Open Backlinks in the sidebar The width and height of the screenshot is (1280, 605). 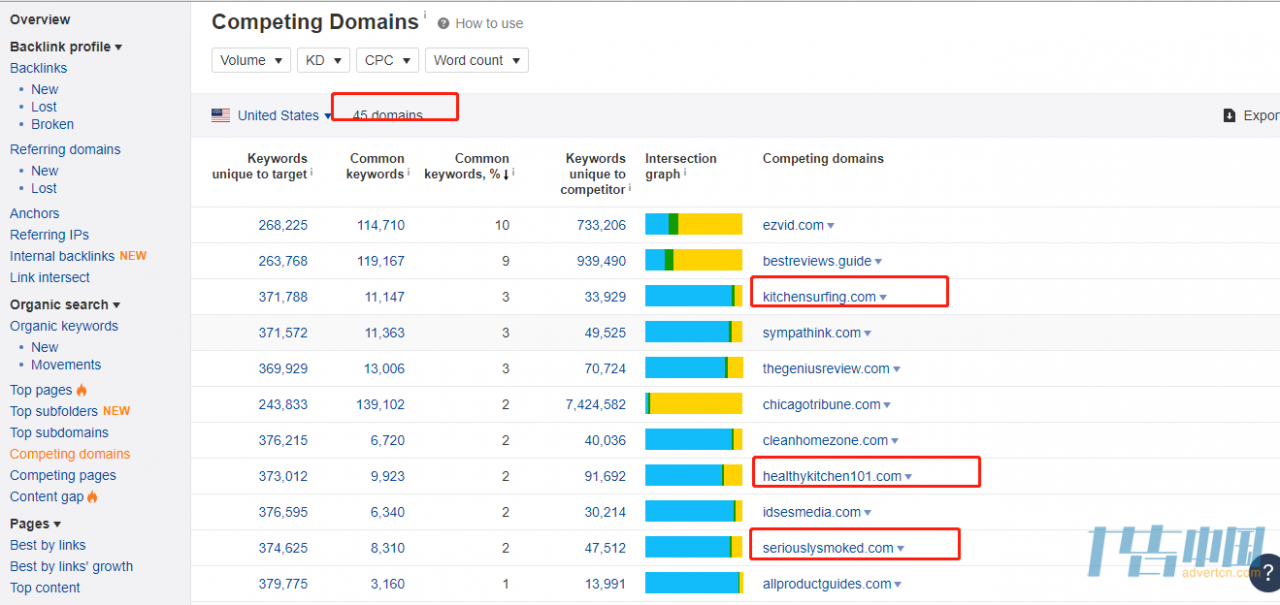39,68
